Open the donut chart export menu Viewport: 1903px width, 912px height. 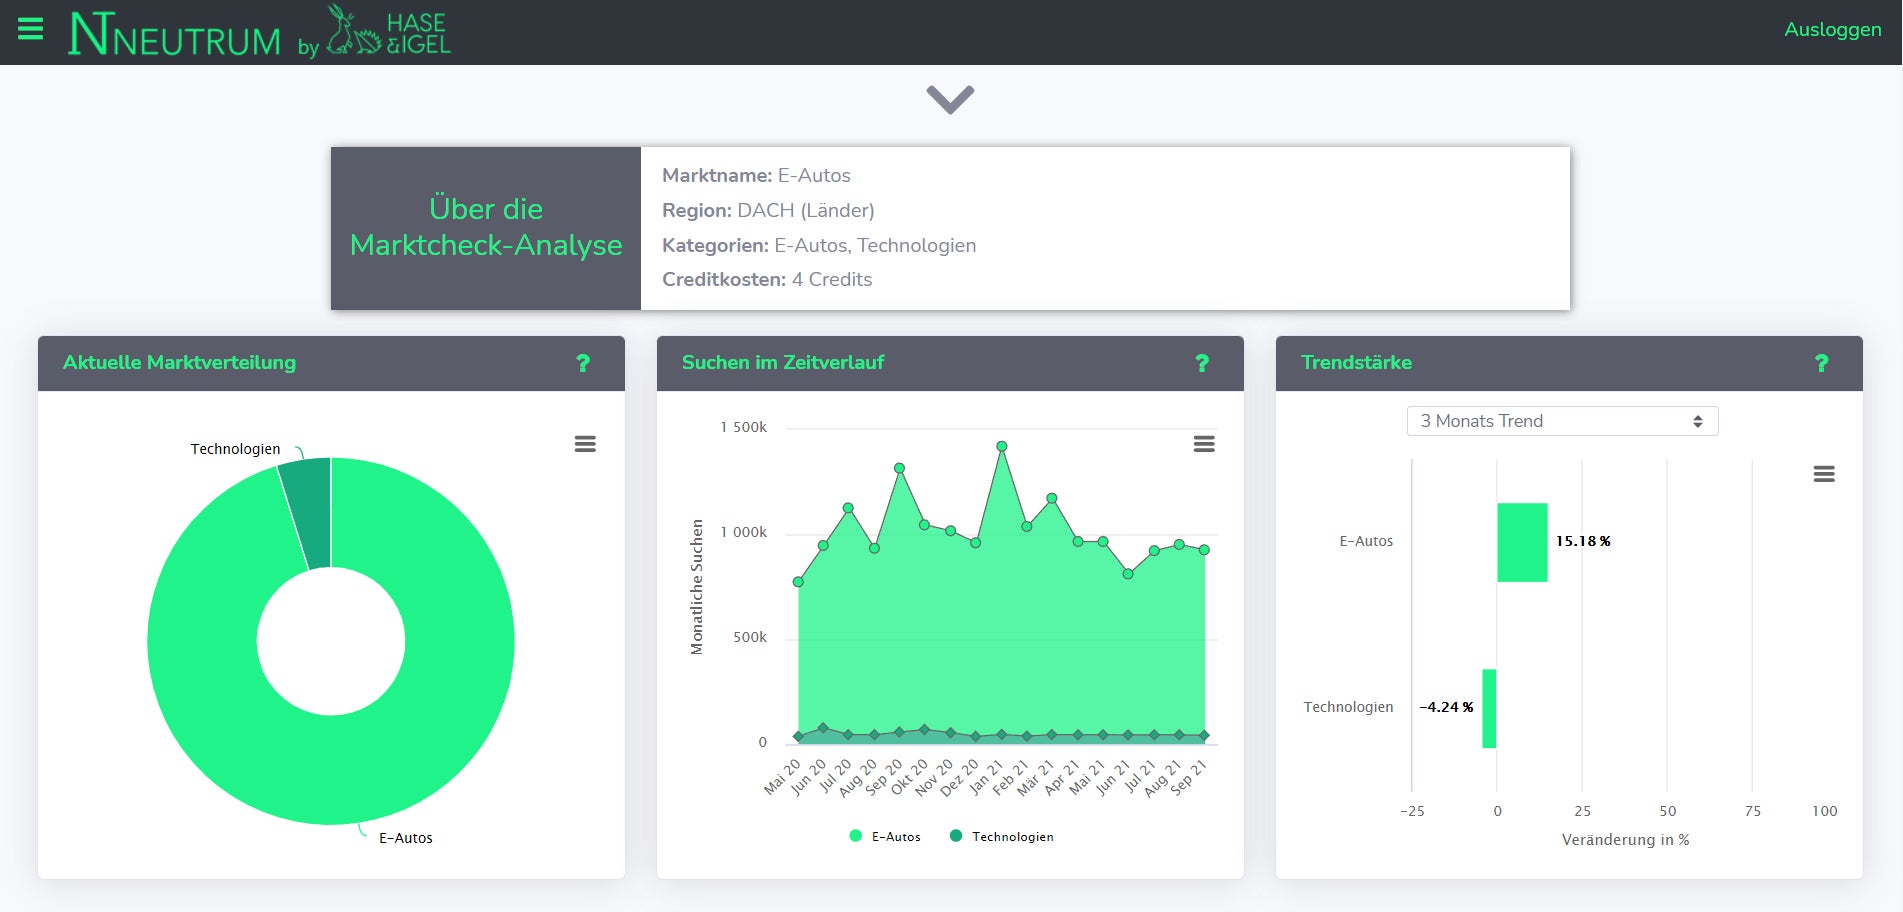coord(585,444)
